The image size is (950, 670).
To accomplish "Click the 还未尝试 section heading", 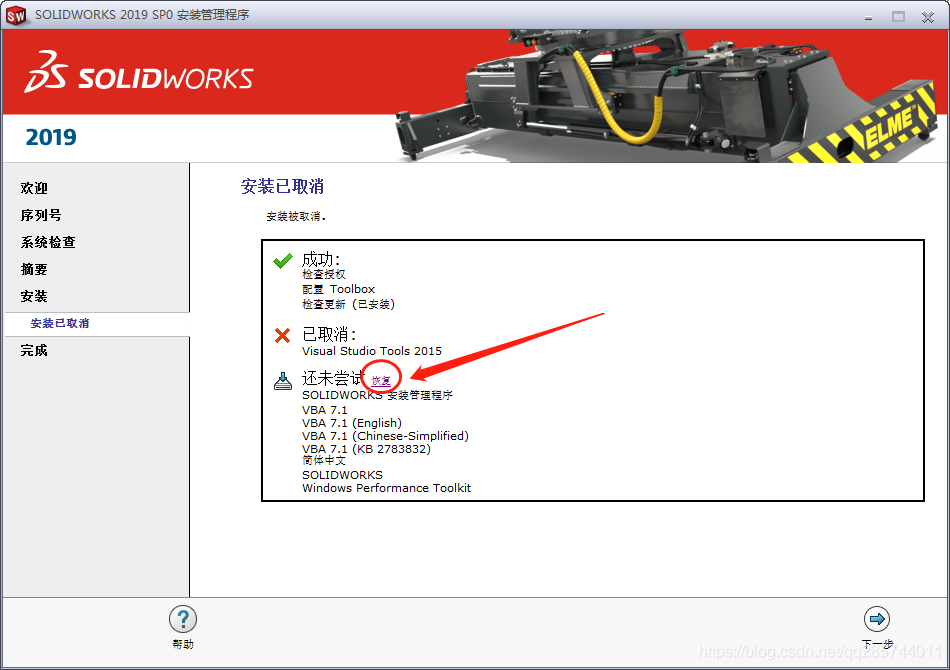I will [x=331, y=379].
